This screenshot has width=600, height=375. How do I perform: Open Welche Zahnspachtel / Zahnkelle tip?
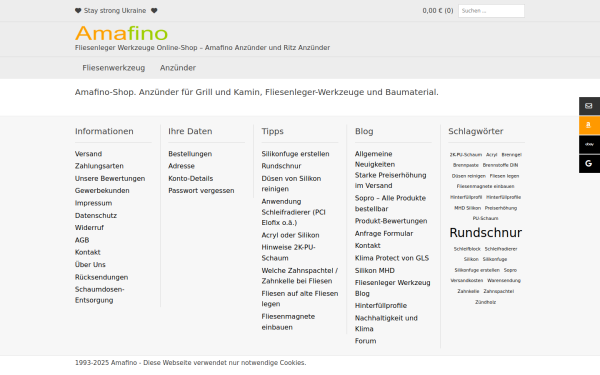(x=300, y=276)
